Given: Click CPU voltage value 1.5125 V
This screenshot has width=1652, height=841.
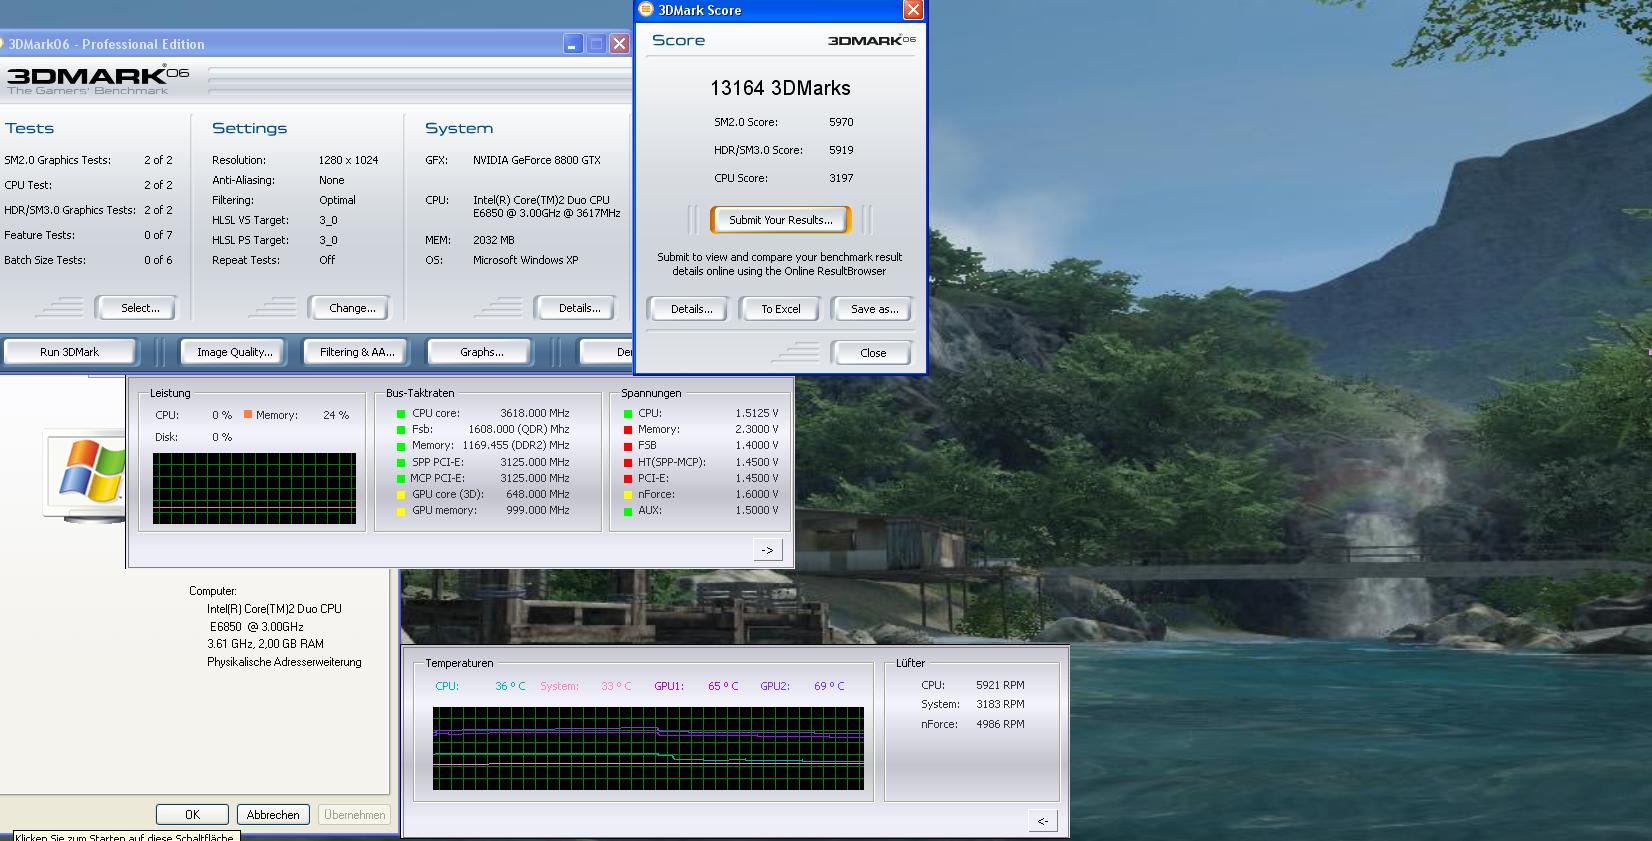Looking at the screenshot, I should [x=757, y=413].
